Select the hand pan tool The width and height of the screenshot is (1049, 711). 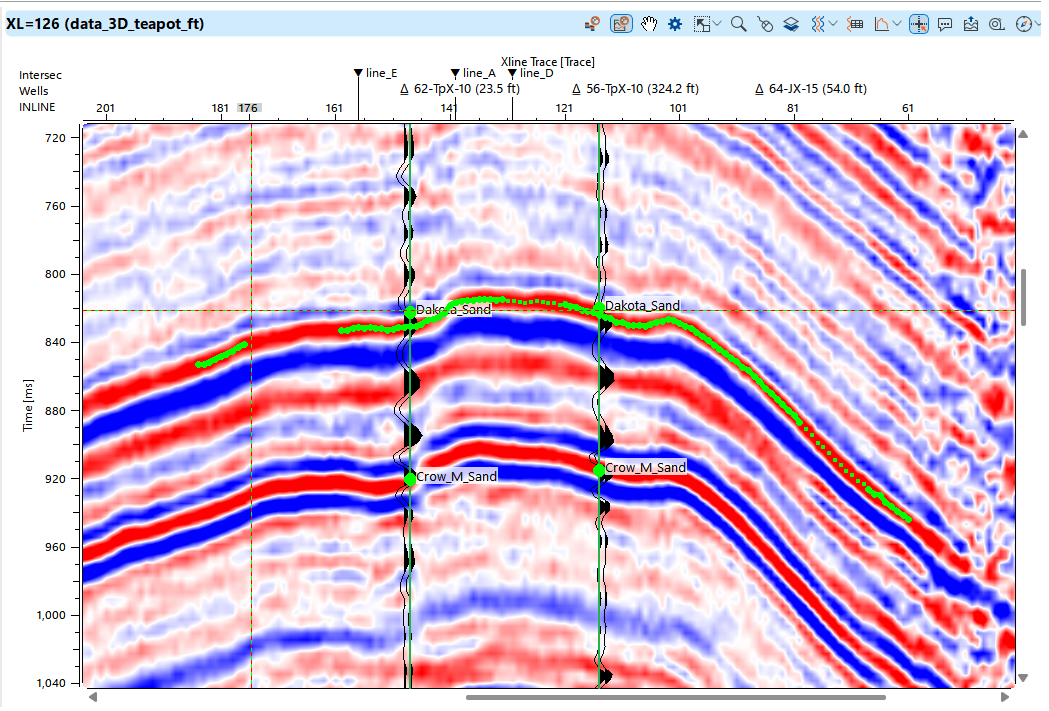[648, 24]
